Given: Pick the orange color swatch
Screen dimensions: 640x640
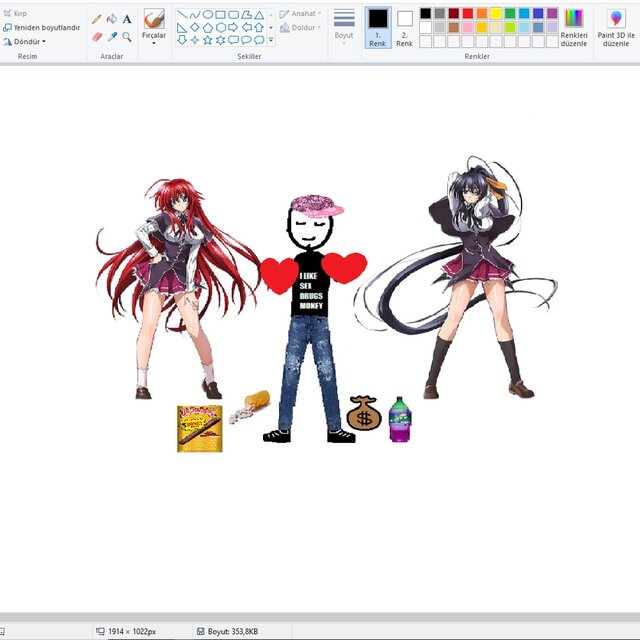Looking at the screenshot, I should (482, 13).
